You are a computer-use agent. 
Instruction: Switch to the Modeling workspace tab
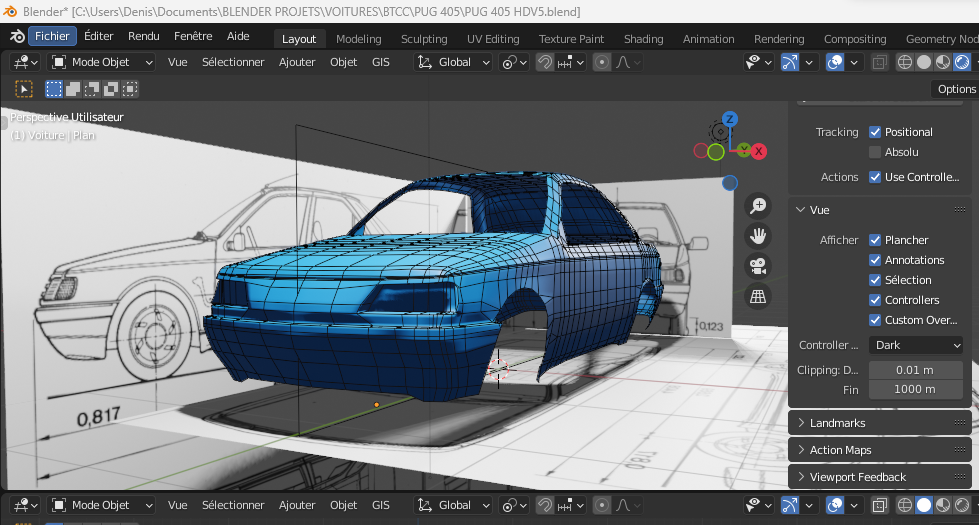pos(358,39)
